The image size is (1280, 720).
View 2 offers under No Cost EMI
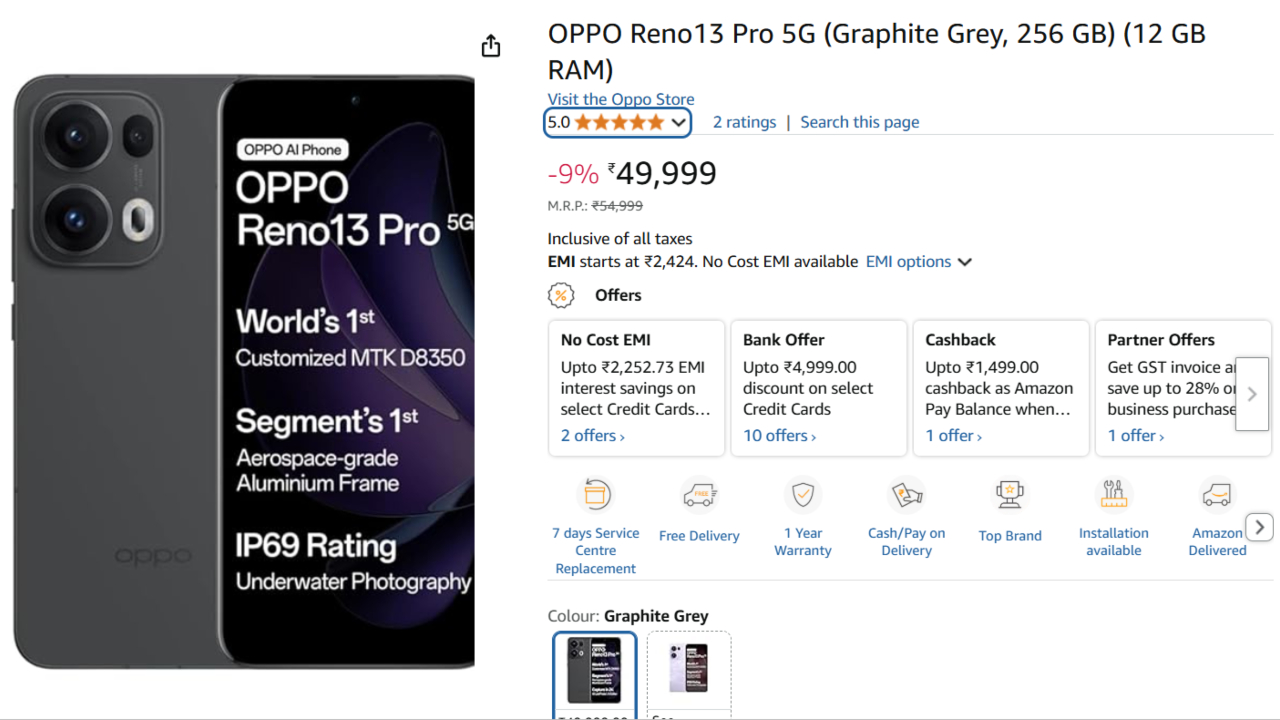(x=592, y=436)
